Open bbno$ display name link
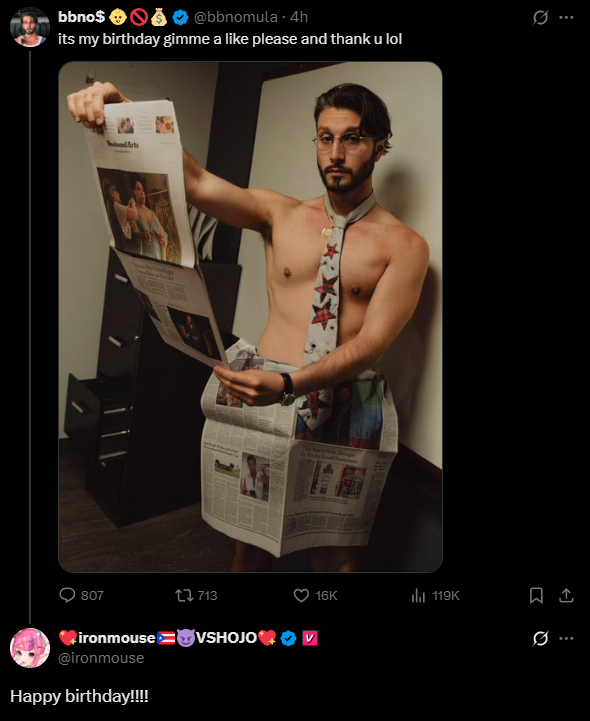Viewport: 590px width, 721px height. [82, 17]
